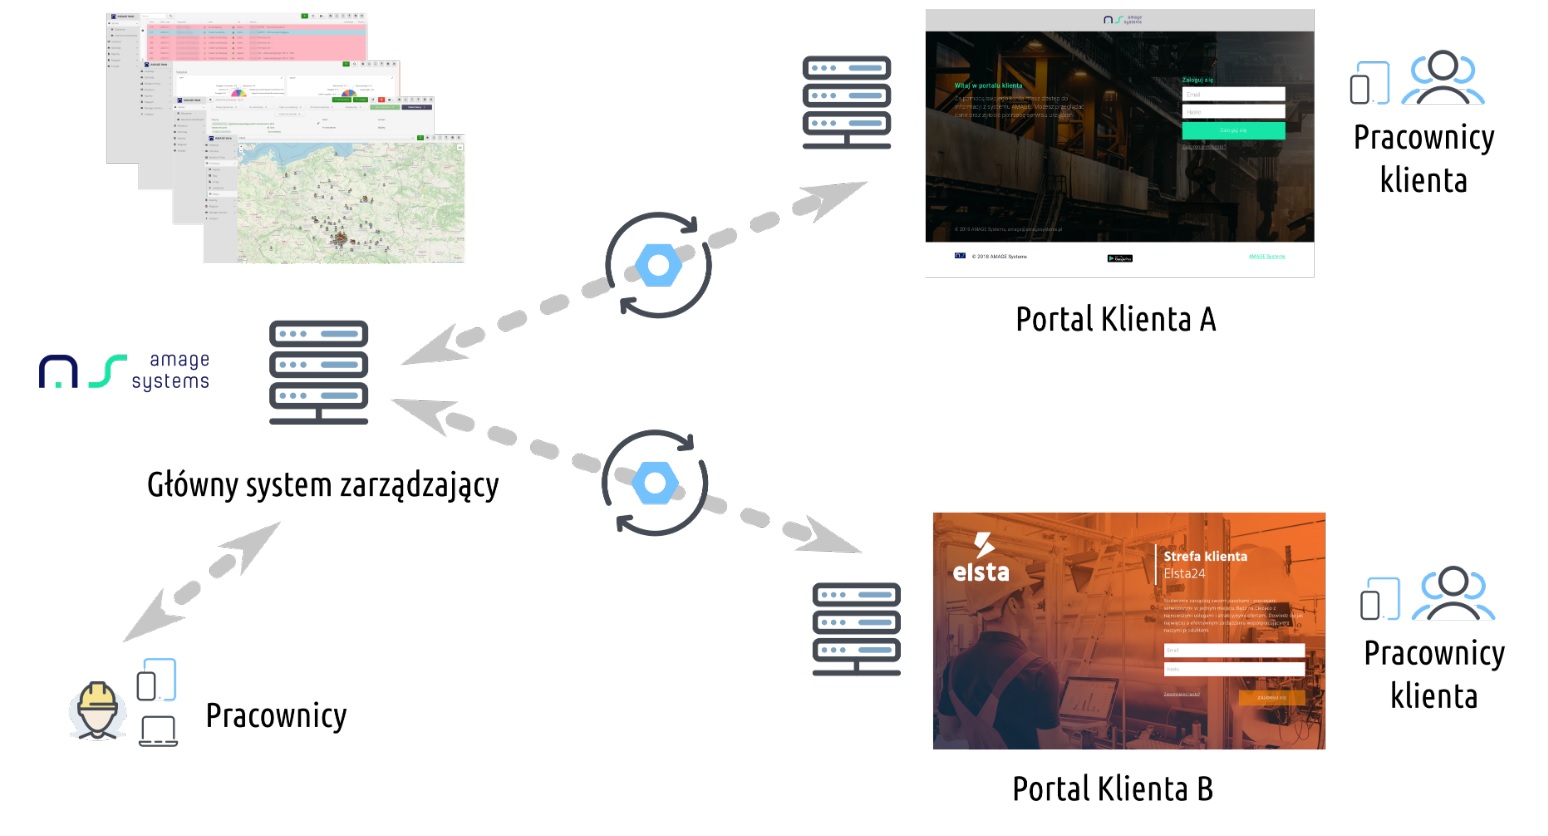Click the users group icon beside Portal A
Screen dimensions: 1548x836
pyautogui.click(x=1443, y=78)
